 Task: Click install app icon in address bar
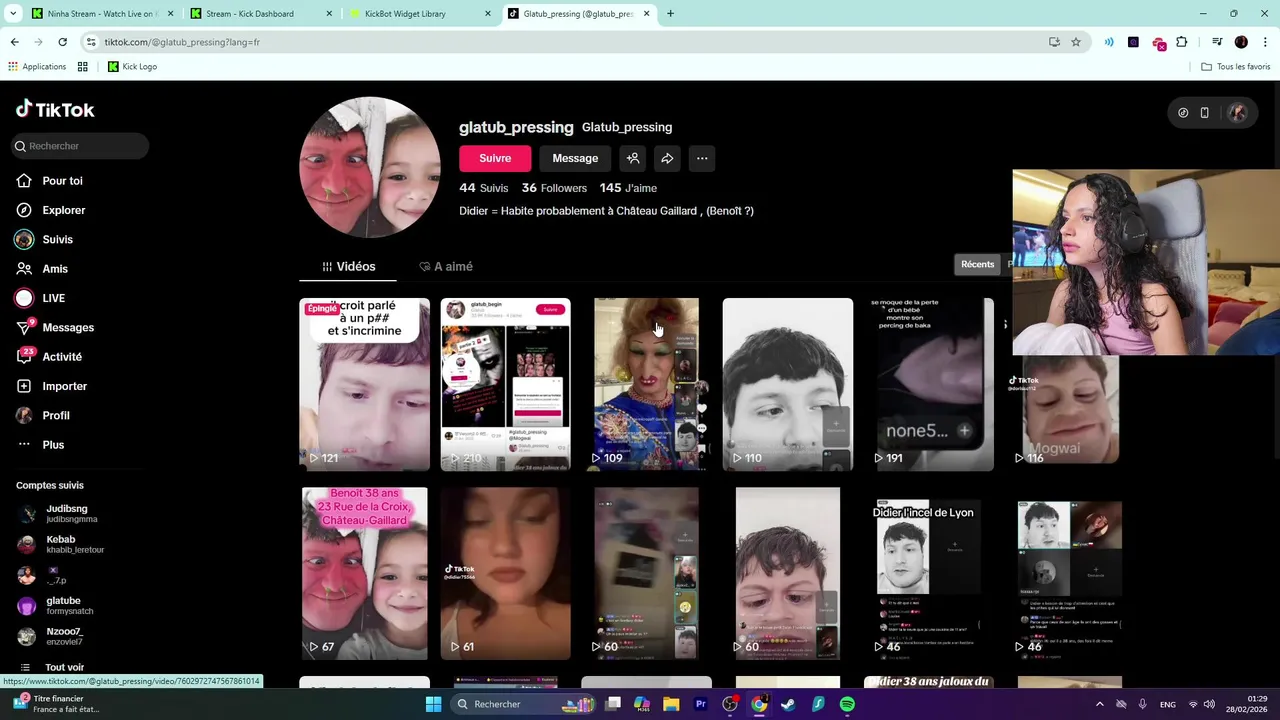1054,42
